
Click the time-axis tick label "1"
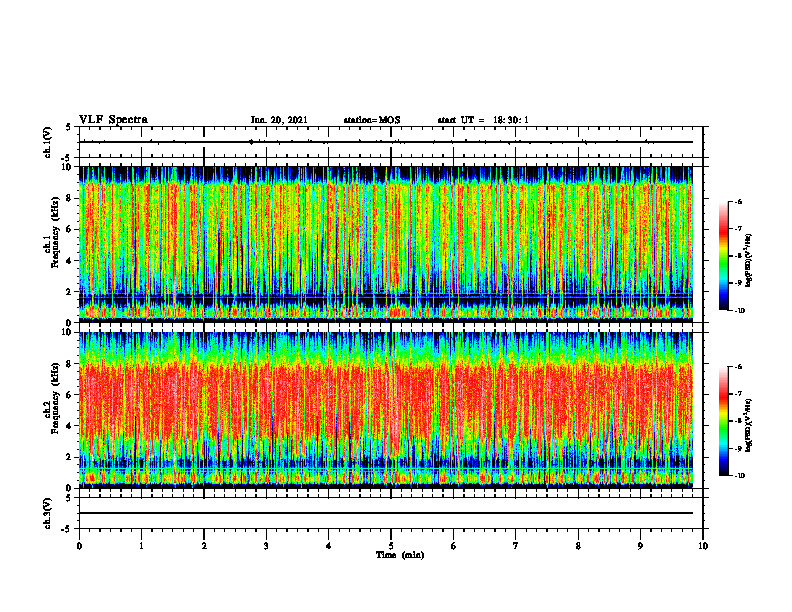141,546
